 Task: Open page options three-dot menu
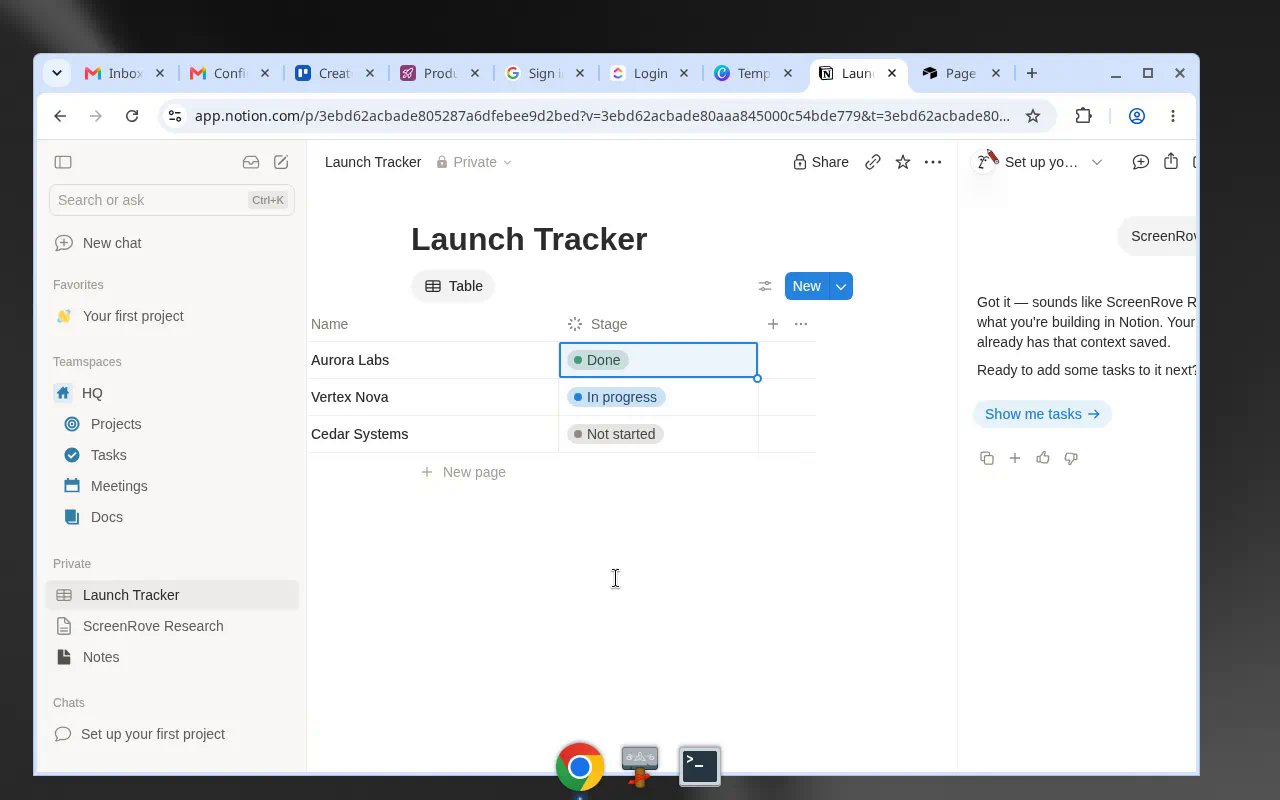(933, 162)
